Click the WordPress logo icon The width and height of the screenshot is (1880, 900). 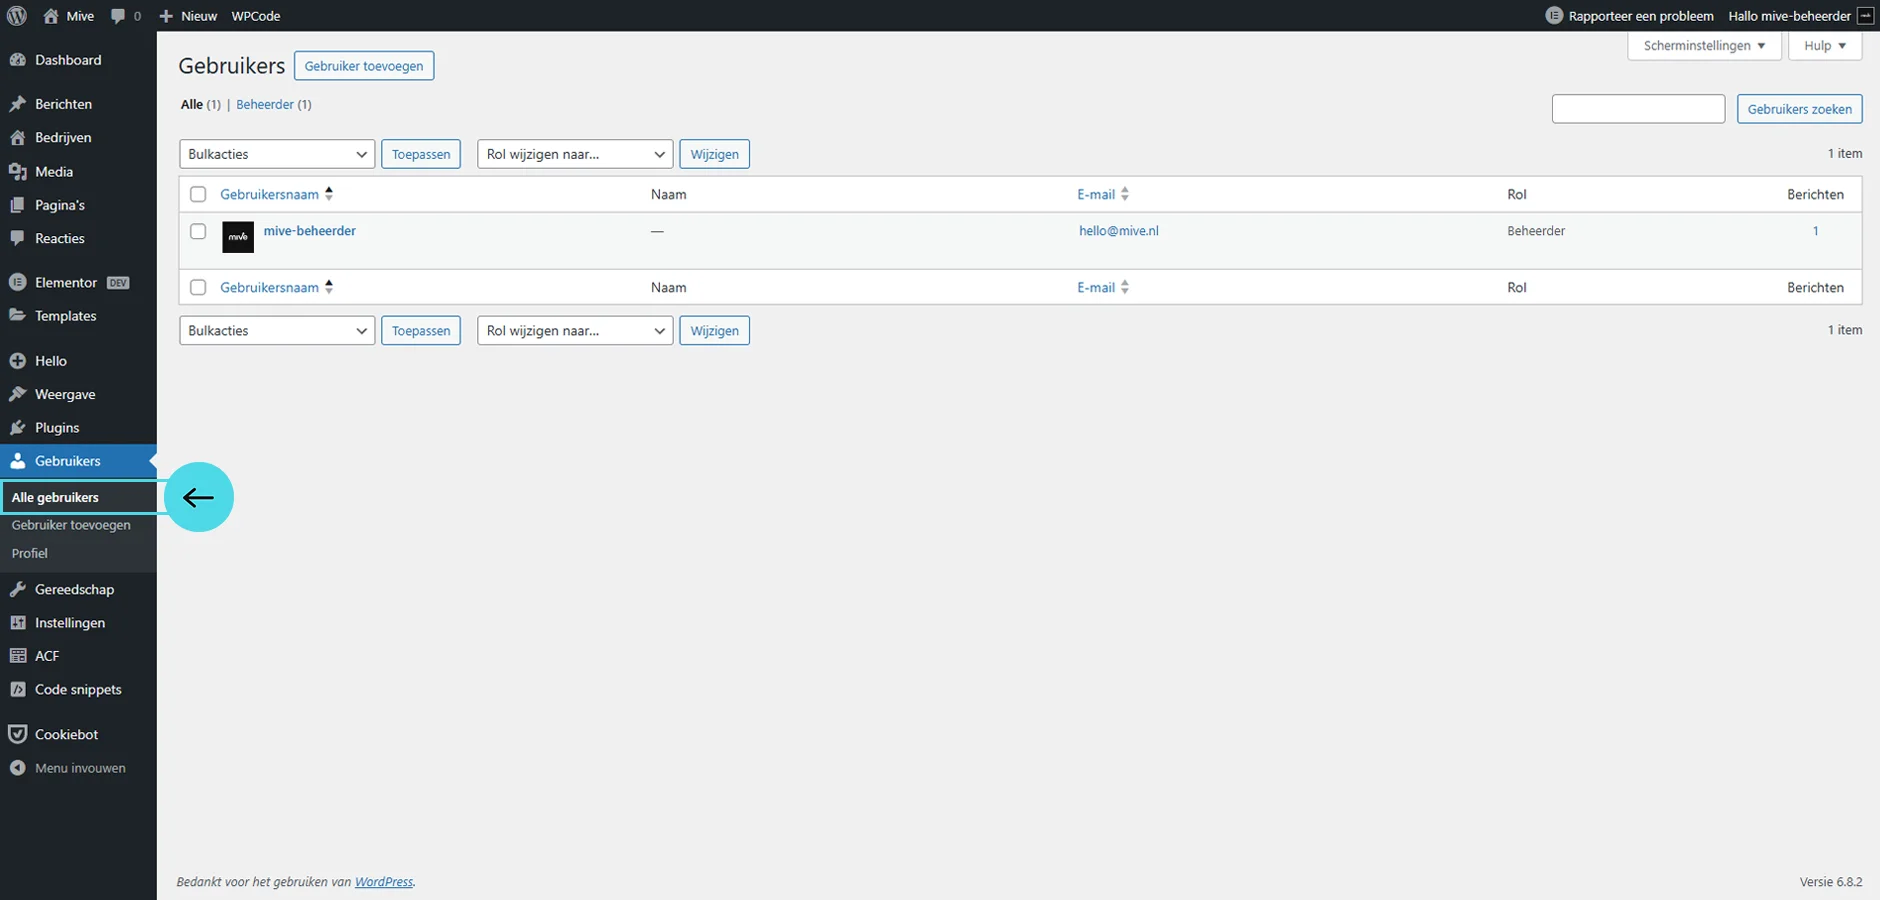[16, 16]
